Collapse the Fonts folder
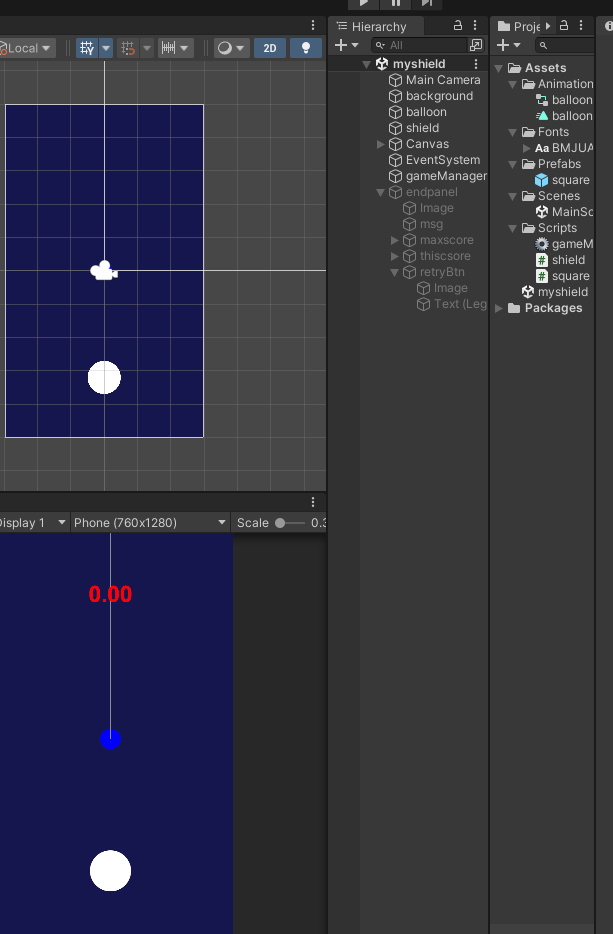The image size is (613, 934). (512, 132)
